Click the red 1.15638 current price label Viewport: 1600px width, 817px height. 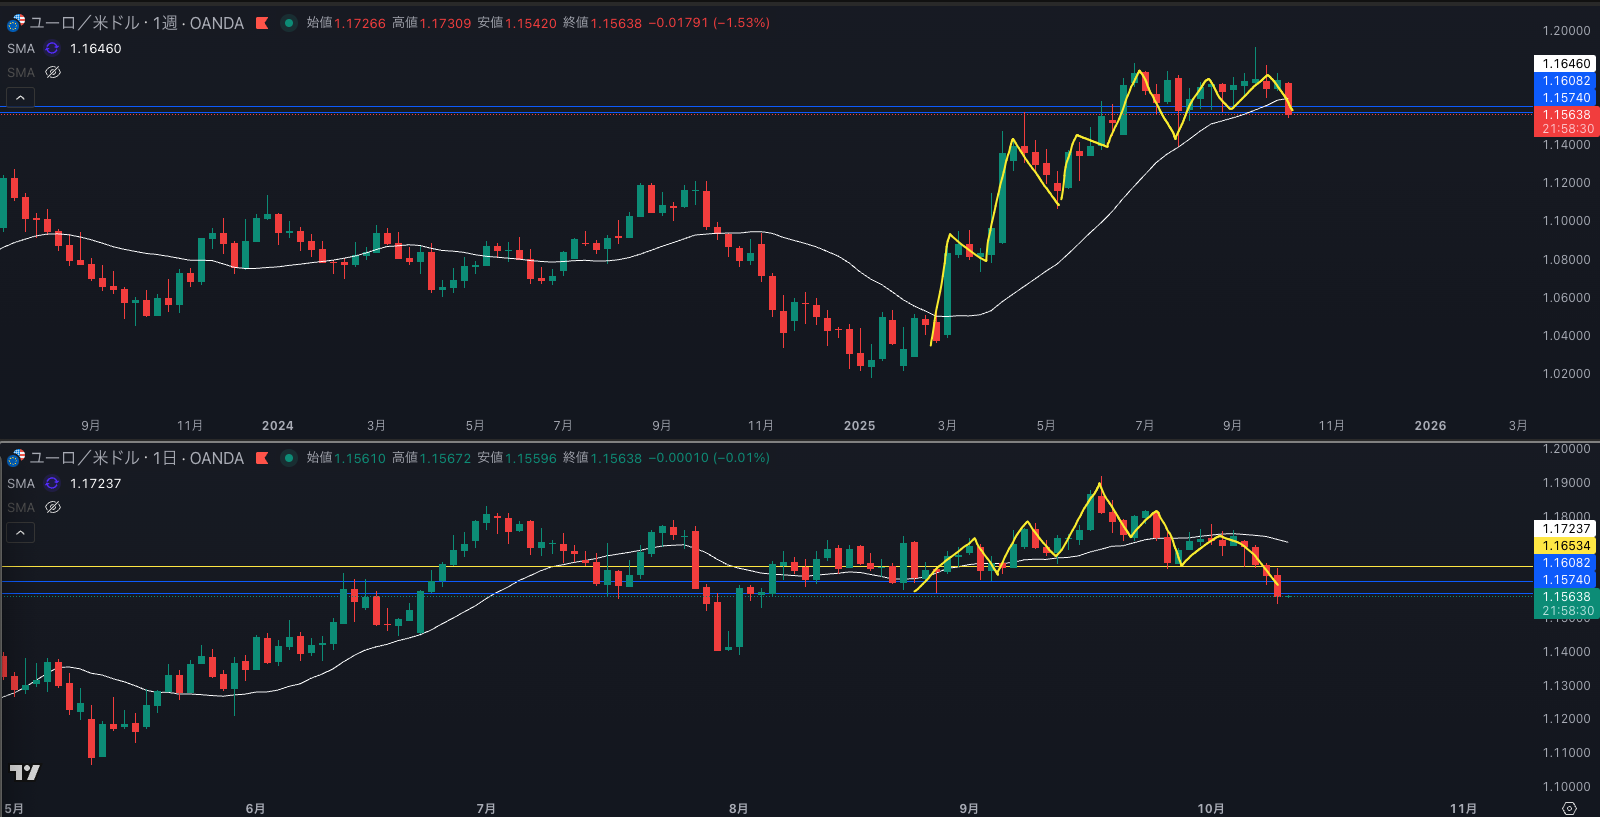[x=1566, y=115]
